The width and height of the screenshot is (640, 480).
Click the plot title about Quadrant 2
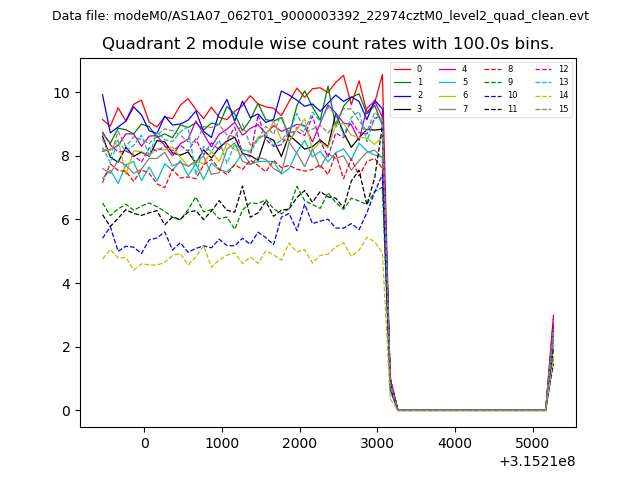pos(328,44)
